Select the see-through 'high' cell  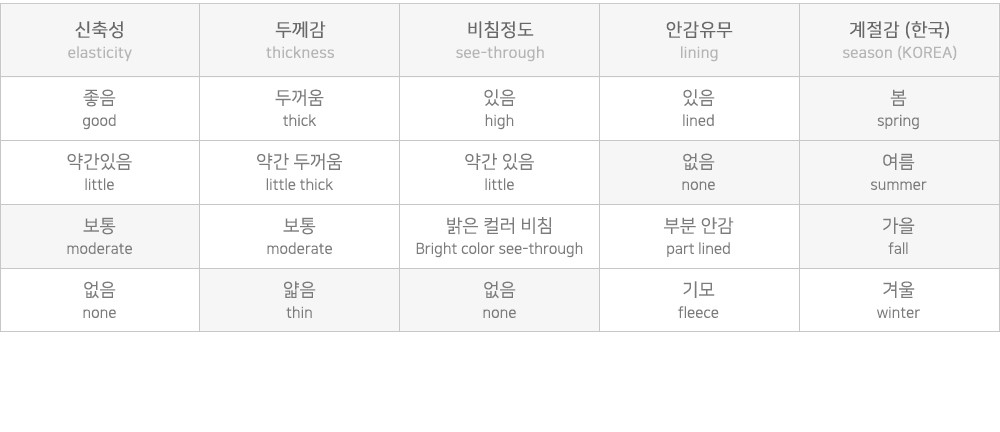pos(499,108)
